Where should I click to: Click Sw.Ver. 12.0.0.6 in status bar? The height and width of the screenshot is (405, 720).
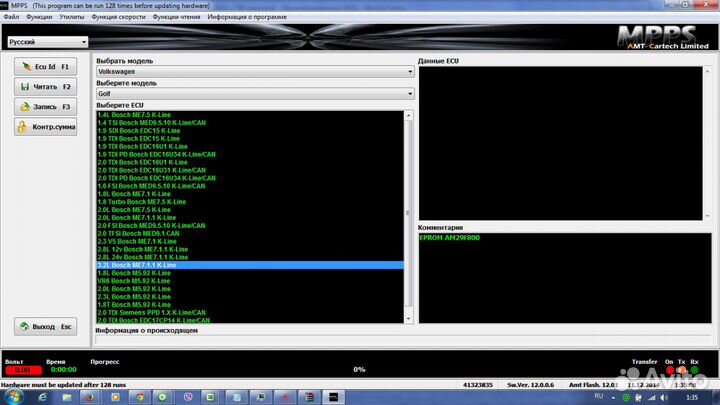click(530, 385)
